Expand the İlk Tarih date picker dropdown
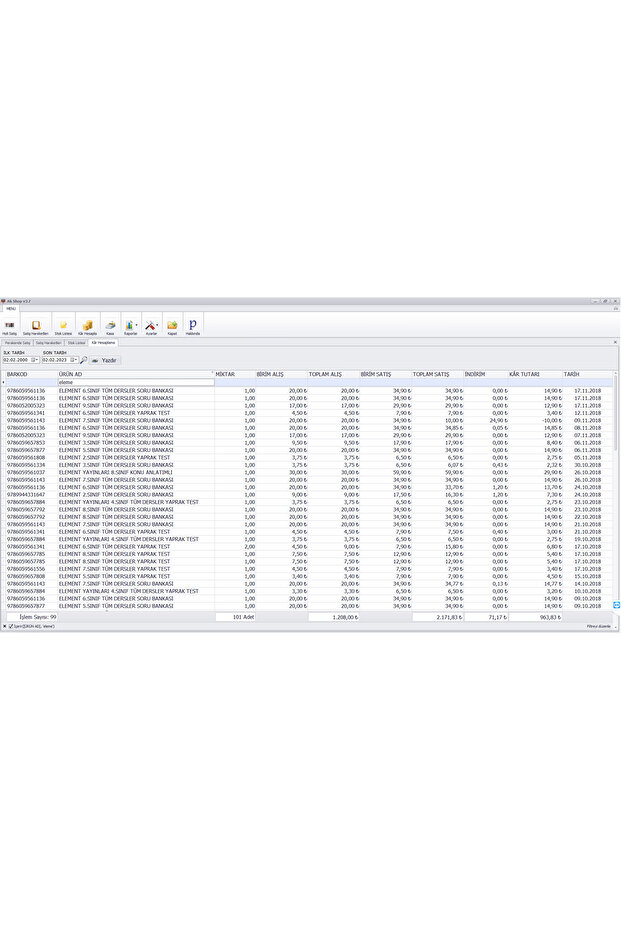The width and height of the screenshot is (621, 931). point(35,360)
